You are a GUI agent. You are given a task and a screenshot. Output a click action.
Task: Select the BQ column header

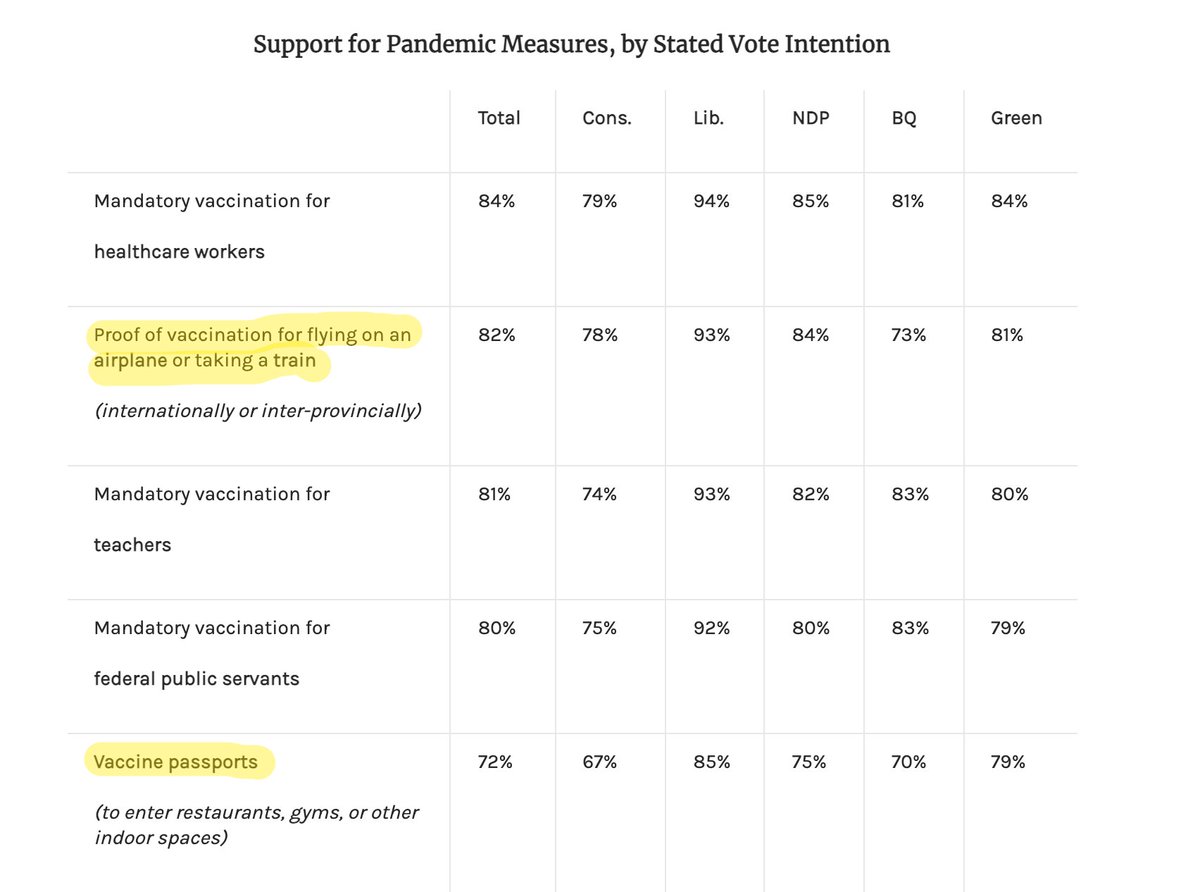pos(904,118)
